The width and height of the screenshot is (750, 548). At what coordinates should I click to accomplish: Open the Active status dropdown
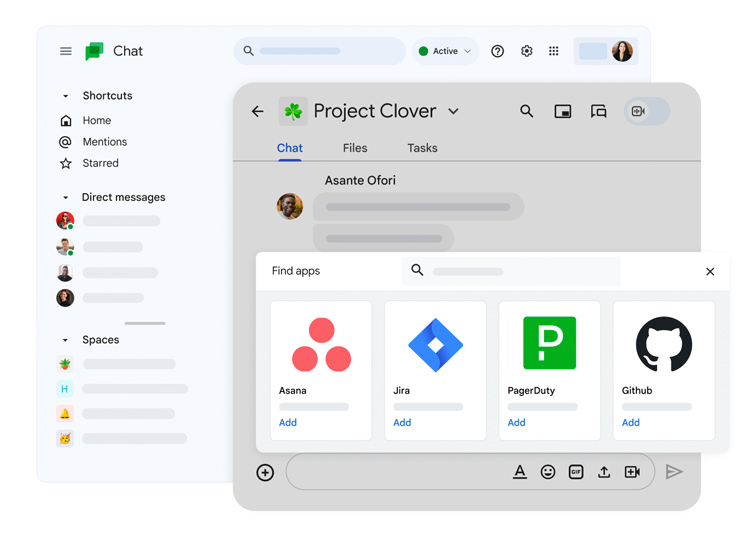[445, 51]
